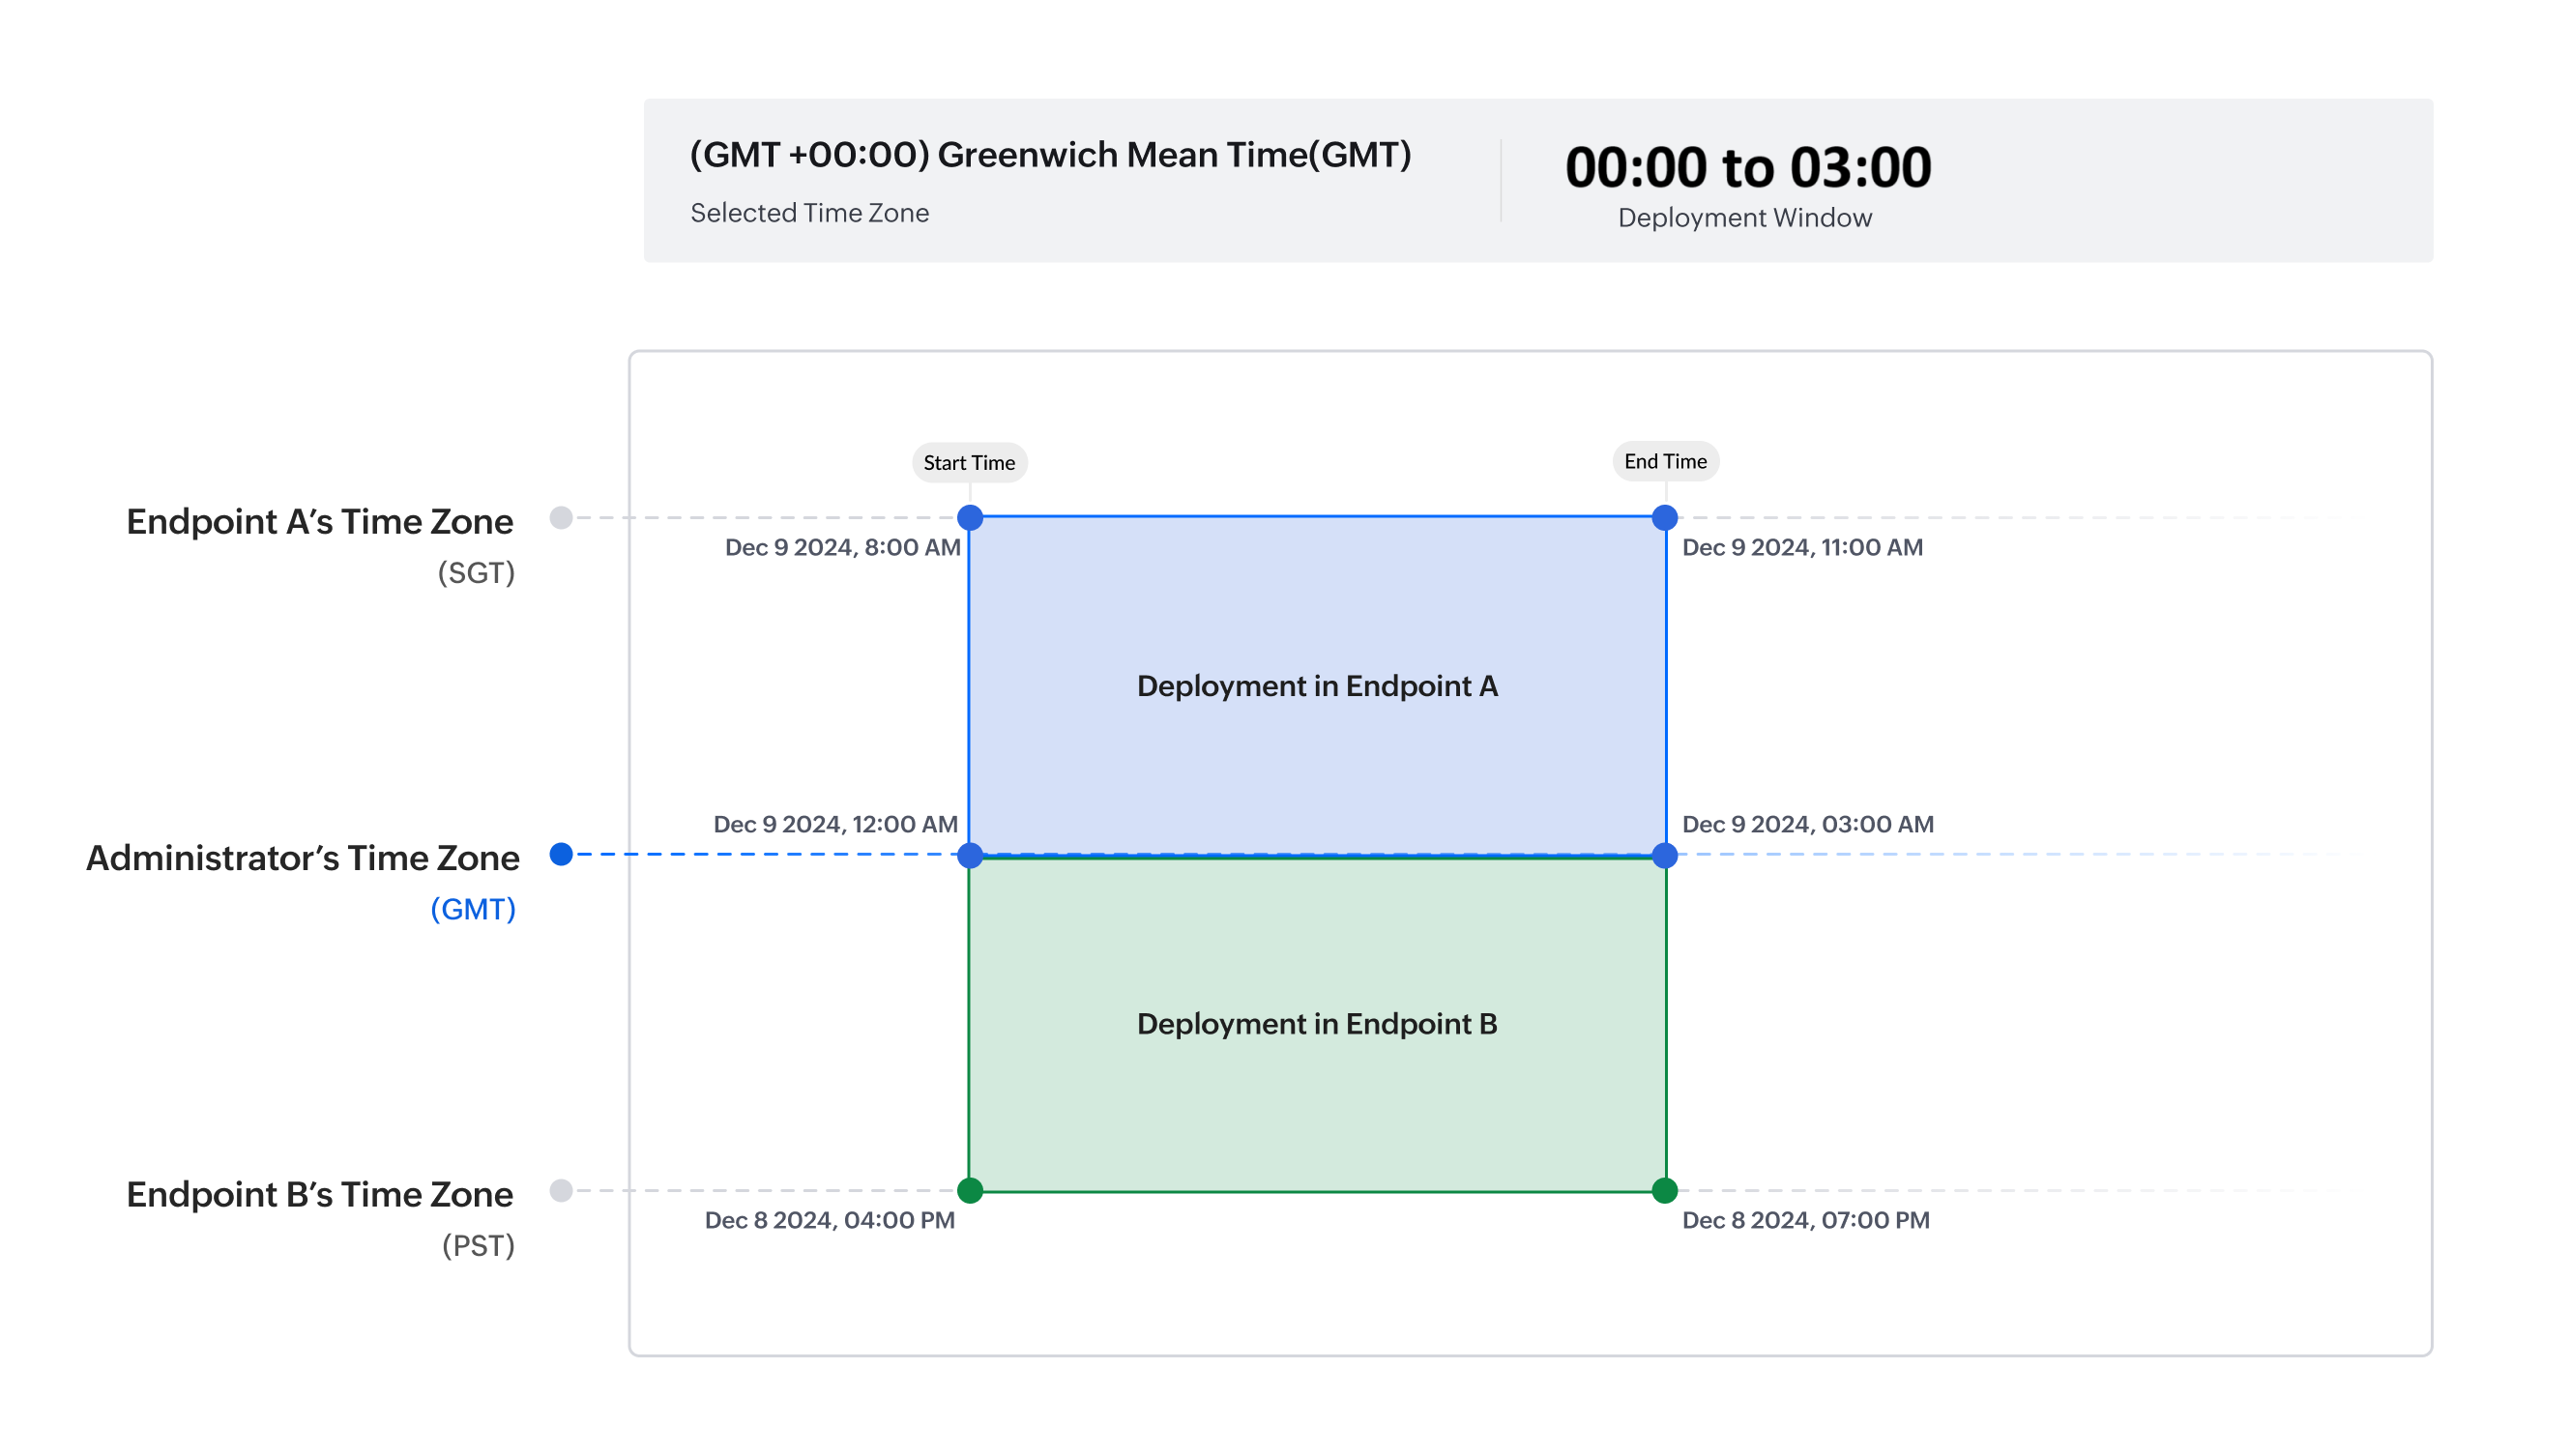The image size is (2570, 1456).
Task: Click the (PST) abbreviation
Action: click(478, 1246)
